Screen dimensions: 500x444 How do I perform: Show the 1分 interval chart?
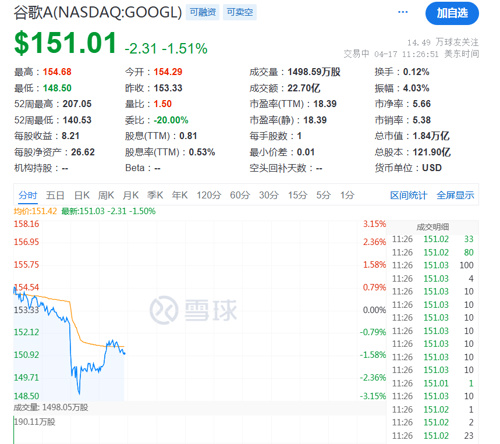[347, 195]
